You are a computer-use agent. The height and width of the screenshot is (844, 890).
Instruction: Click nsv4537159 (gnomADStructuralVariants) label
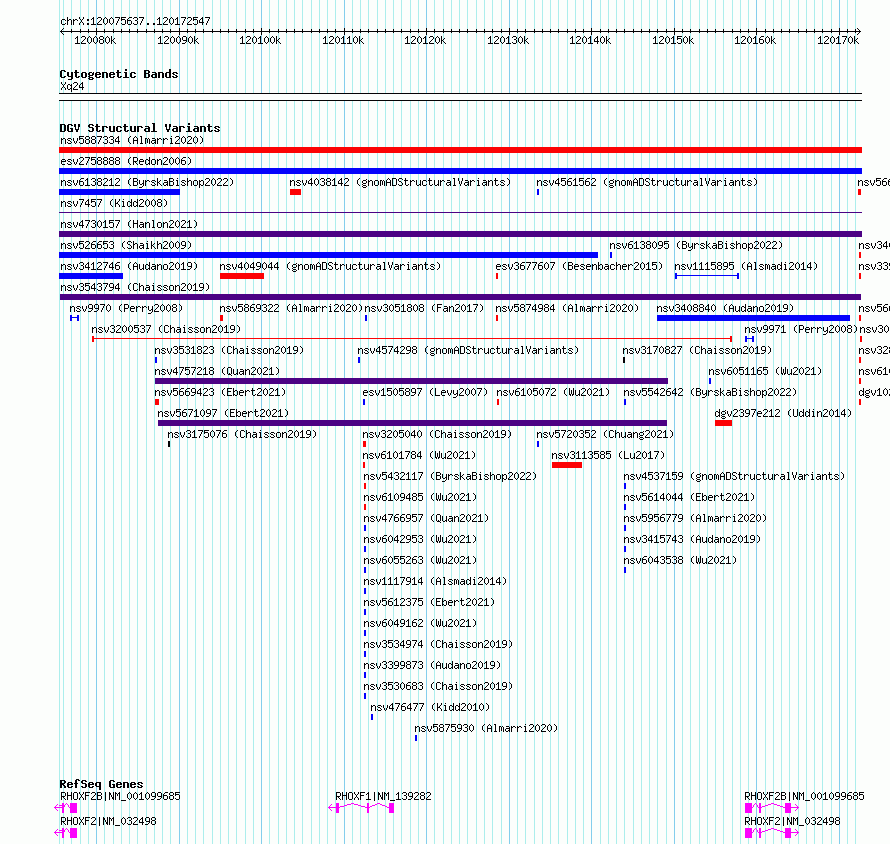coord(734,476)
